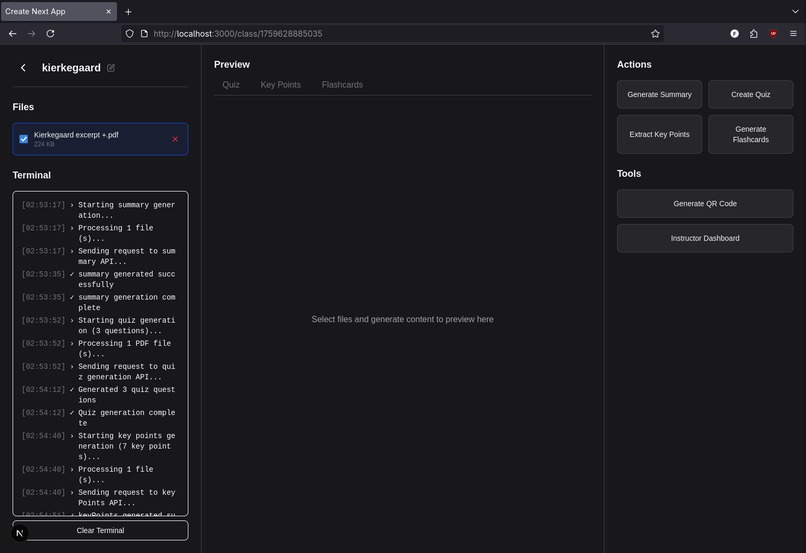The width and height of the screenshot is (806, 553).
Task: Open the browser hamburger menu
Action: pyautogui.click(x=793, y=33)
